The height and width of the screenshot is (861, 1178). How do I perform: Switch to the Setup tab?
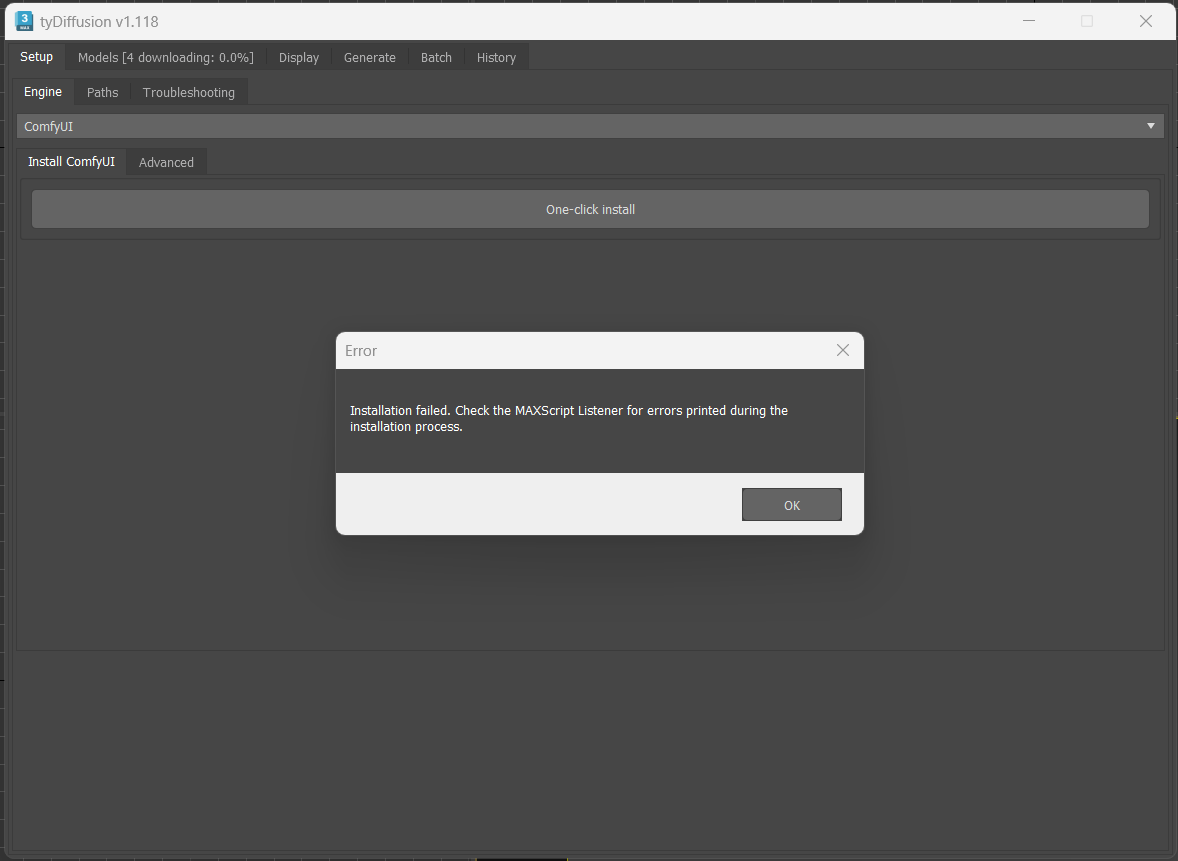click(36, 57)
